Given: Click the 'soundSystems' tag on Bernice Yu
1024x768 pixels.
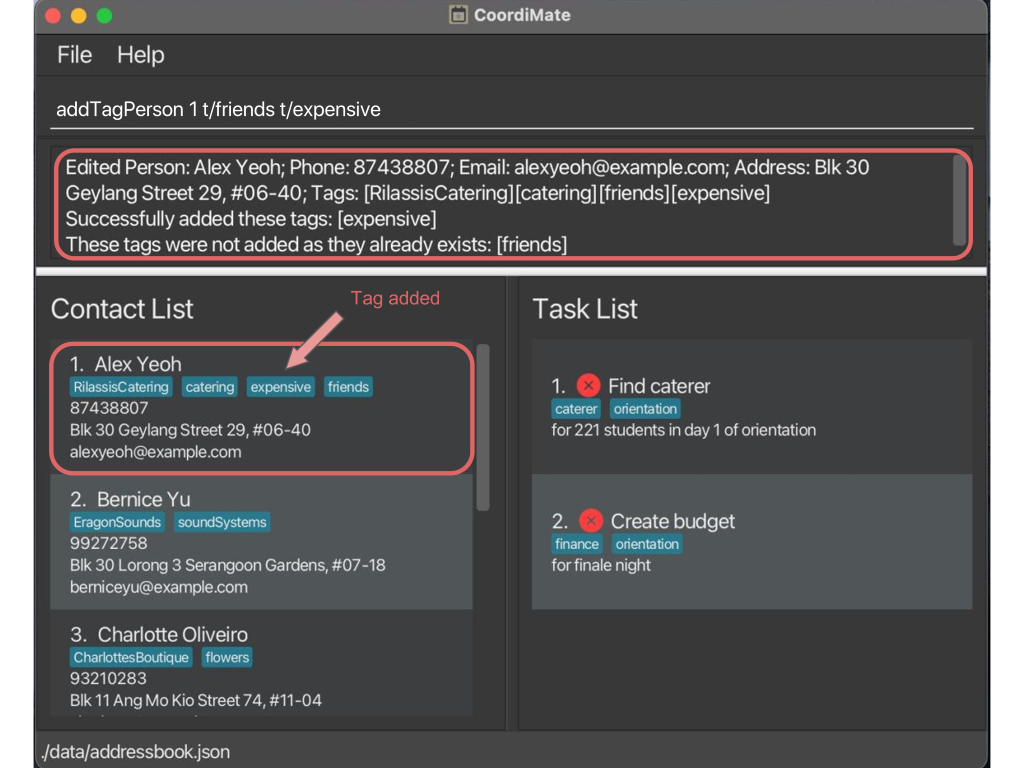Looking at the screenshot, I should 222,522.
